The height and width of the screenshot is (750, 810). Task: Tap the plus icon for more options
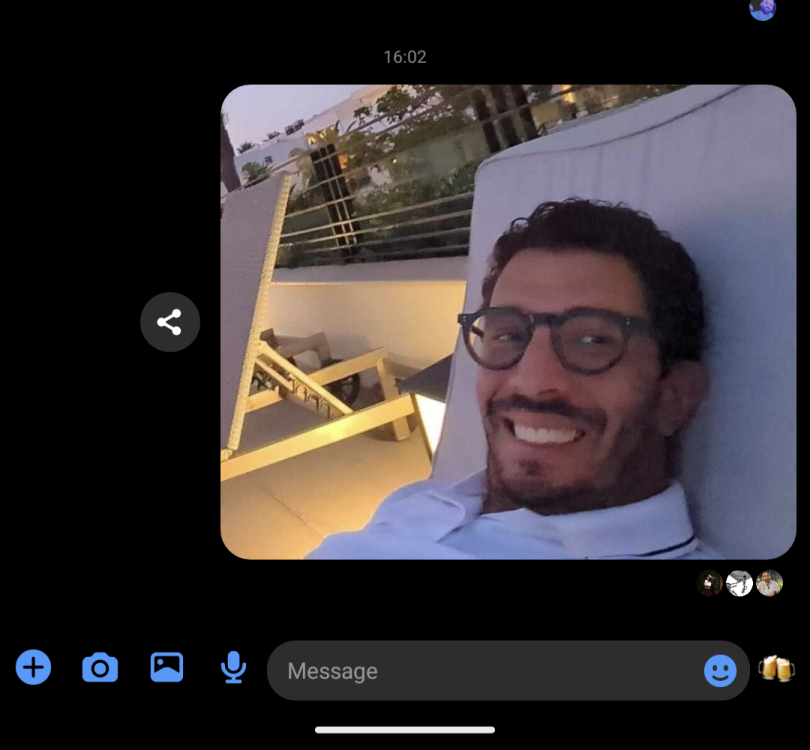pos(34,667)
